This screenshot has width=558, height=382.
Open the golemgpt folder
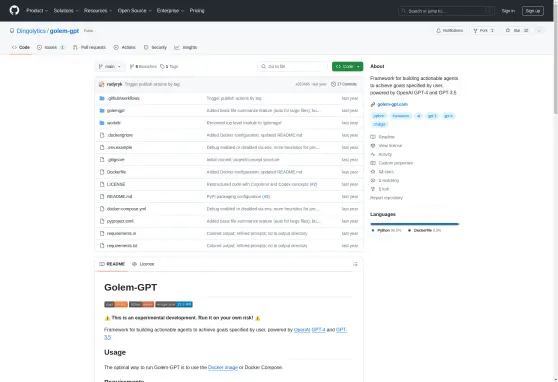click(116, 111)
